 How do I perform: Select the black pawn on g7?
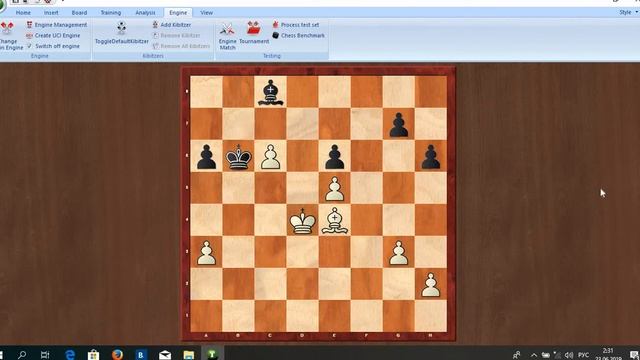[398, 124]
